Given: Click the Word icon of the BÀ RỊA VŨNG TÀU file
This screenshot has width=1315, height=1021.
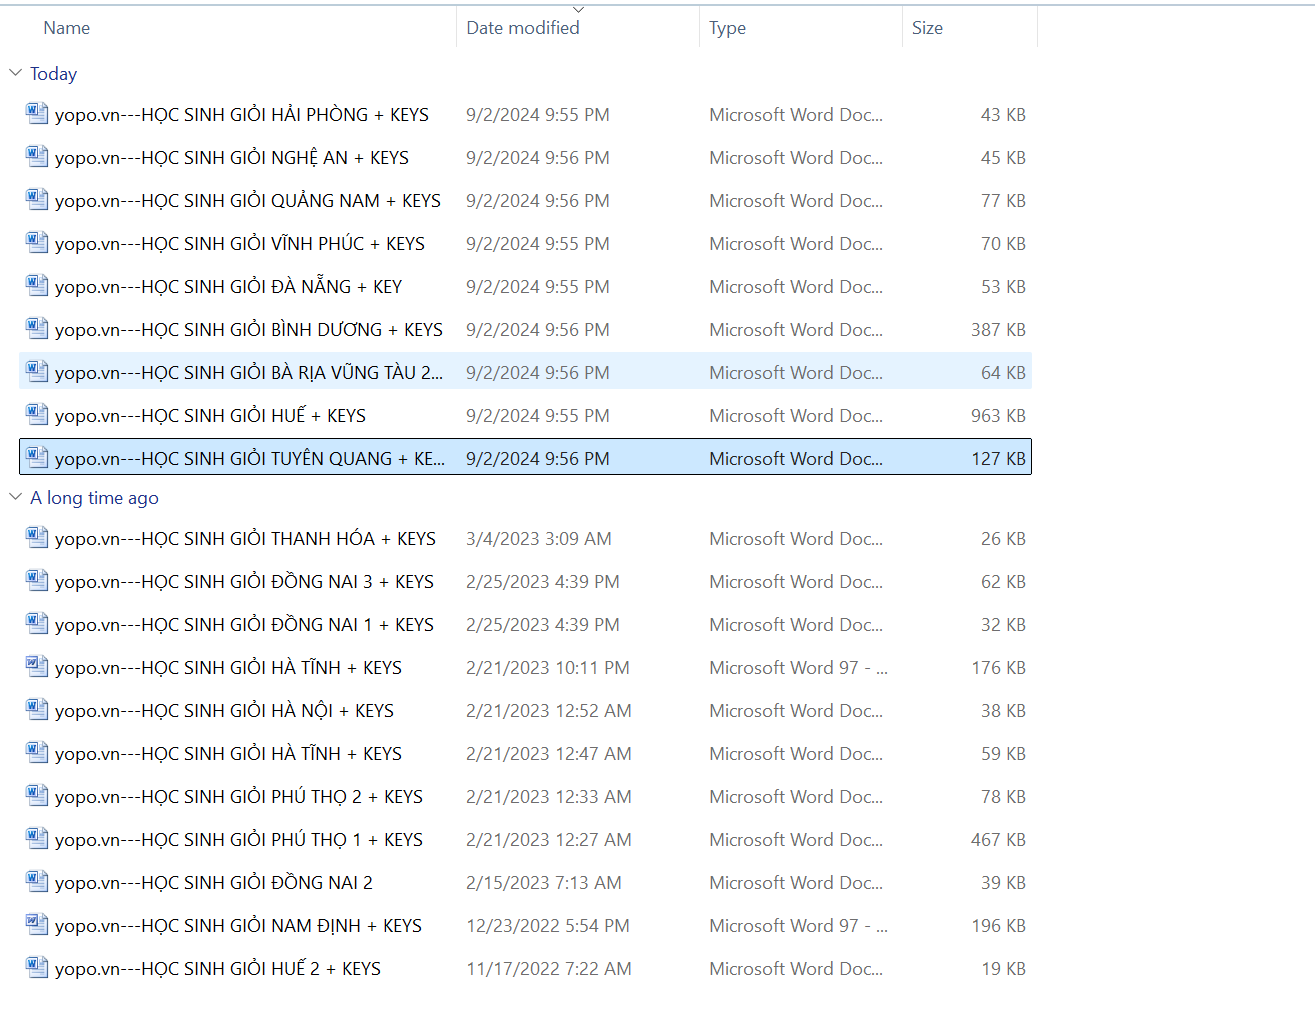Looking at the screenshot, I should (37, 371).
